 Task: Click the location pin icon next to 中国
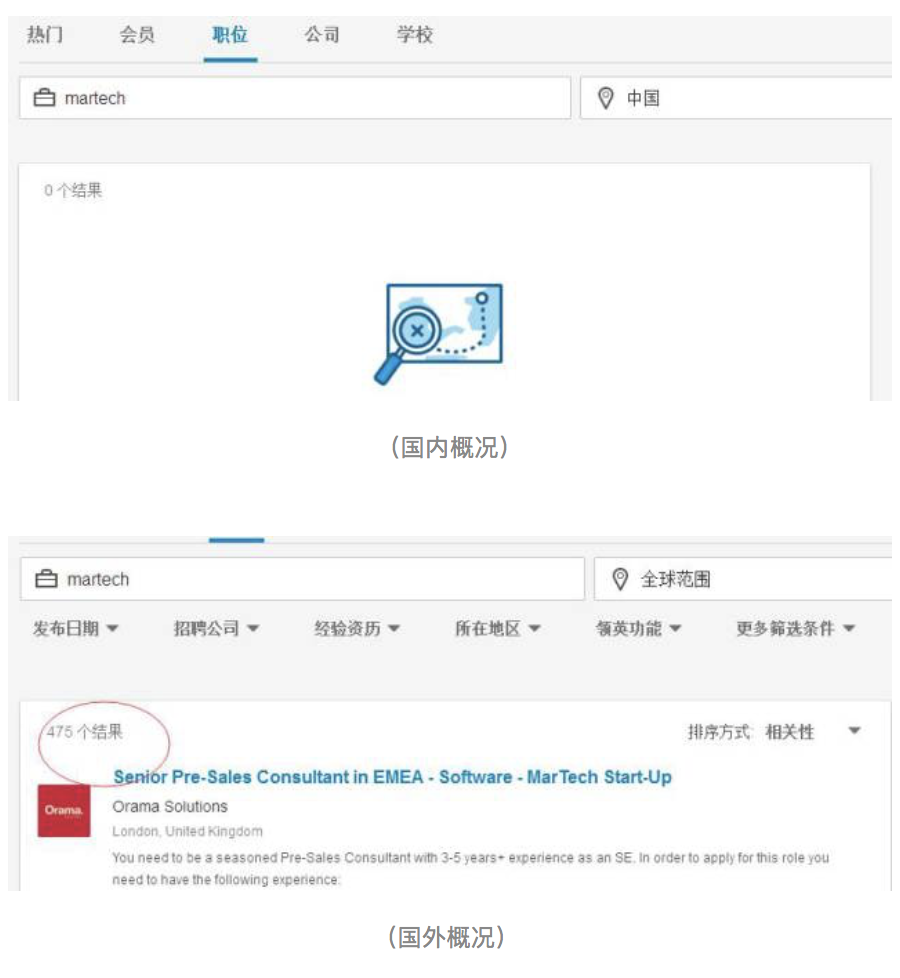pos(604,98)
